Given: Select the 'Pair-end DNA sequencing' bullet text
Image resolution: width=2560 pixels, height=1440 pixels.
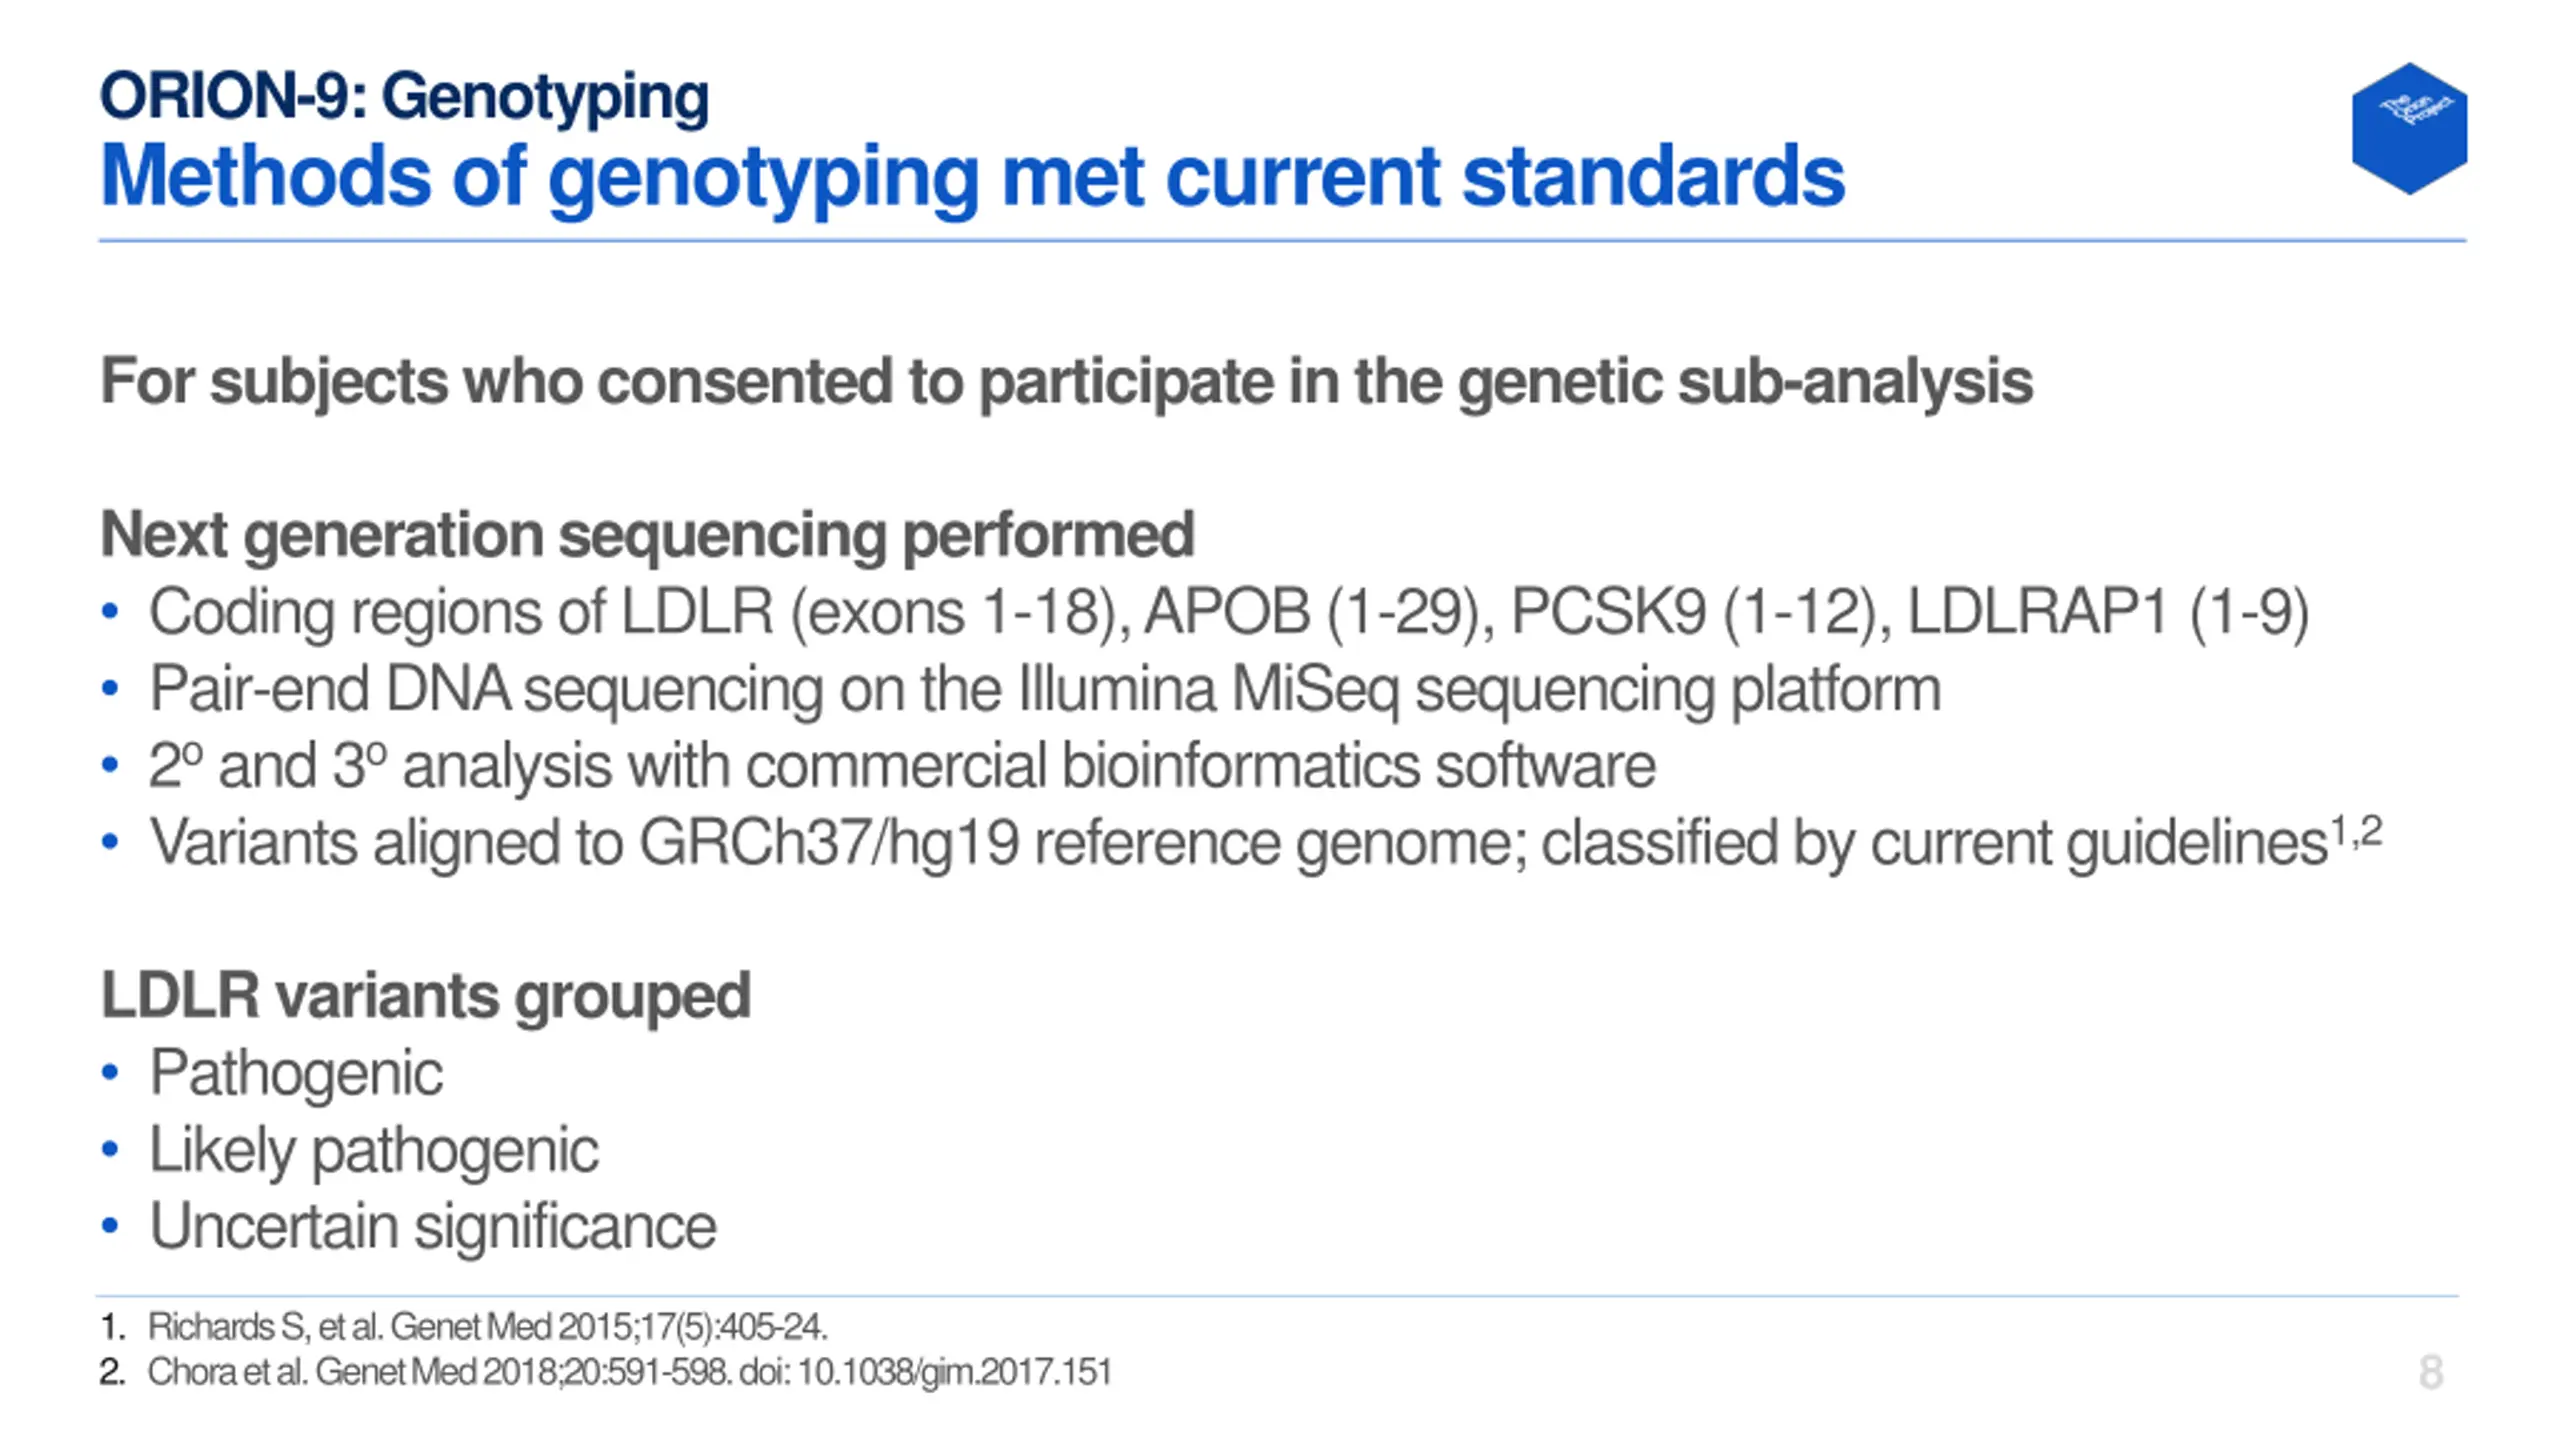Looking at the screenshot, I should [1045, 690].
